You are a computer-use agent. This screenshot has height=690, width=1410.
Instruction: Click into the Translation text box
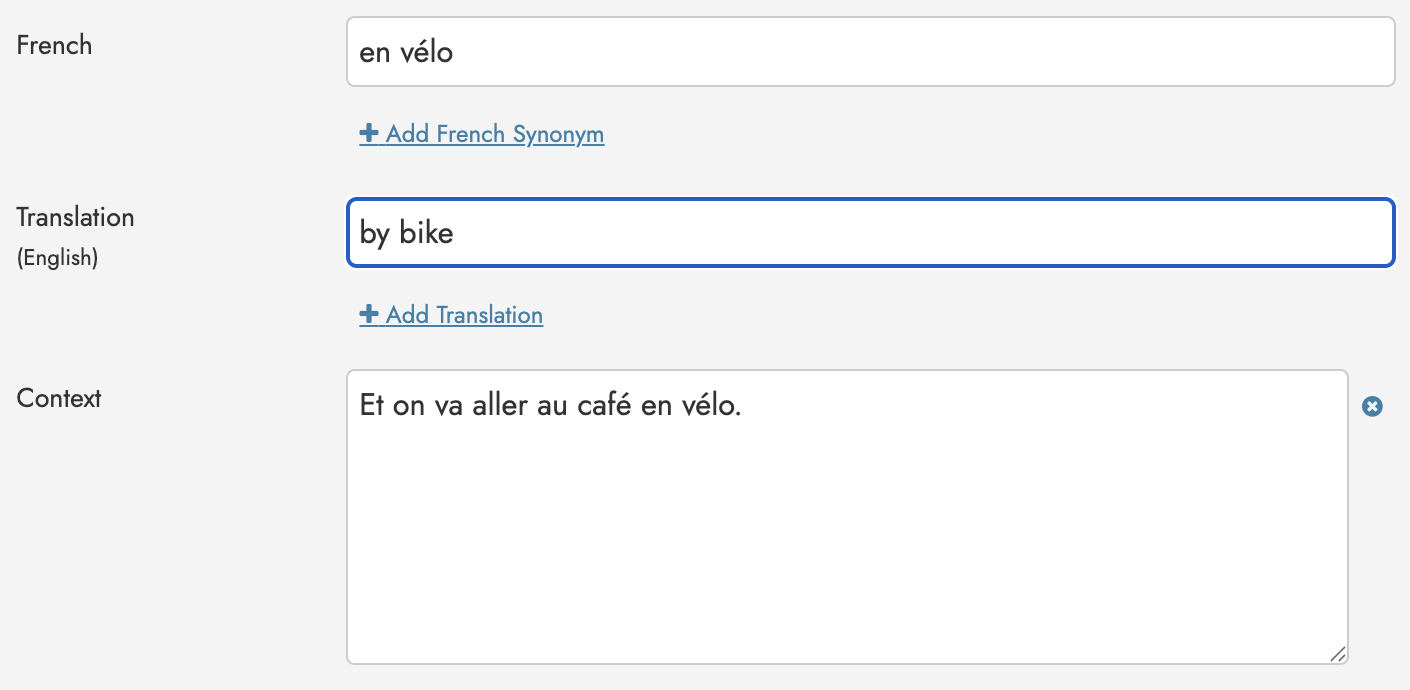click(x=870, y=233)
